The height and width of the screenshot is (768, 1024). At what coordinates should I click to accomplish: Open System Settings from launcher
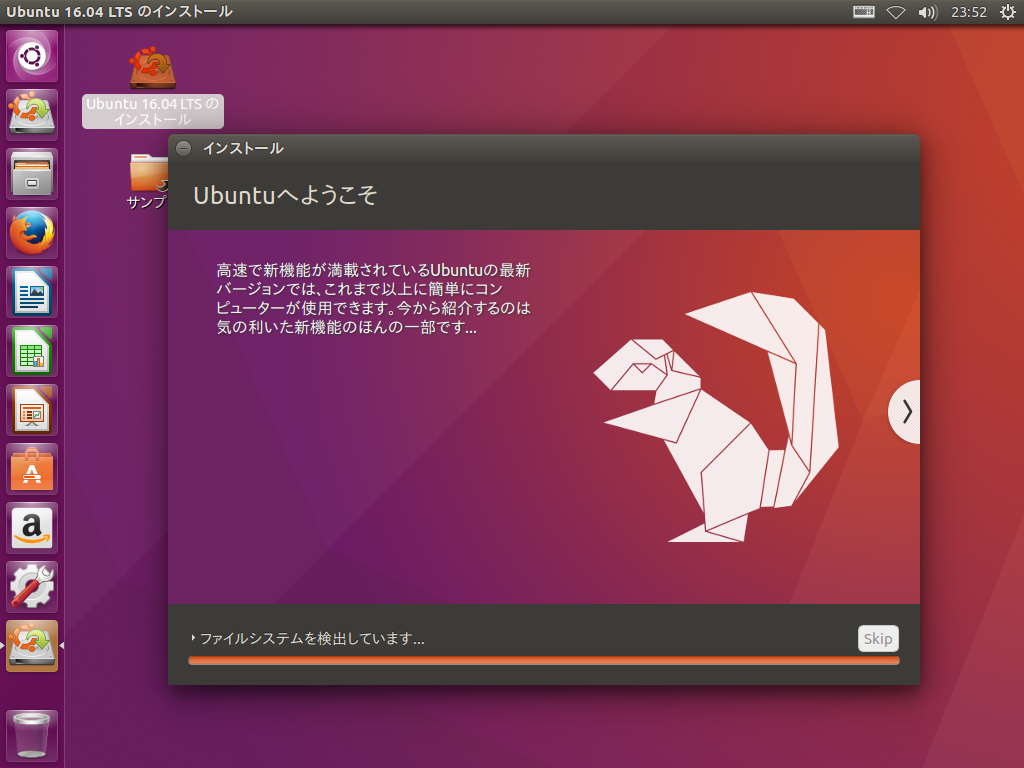(x=32, y=587)
